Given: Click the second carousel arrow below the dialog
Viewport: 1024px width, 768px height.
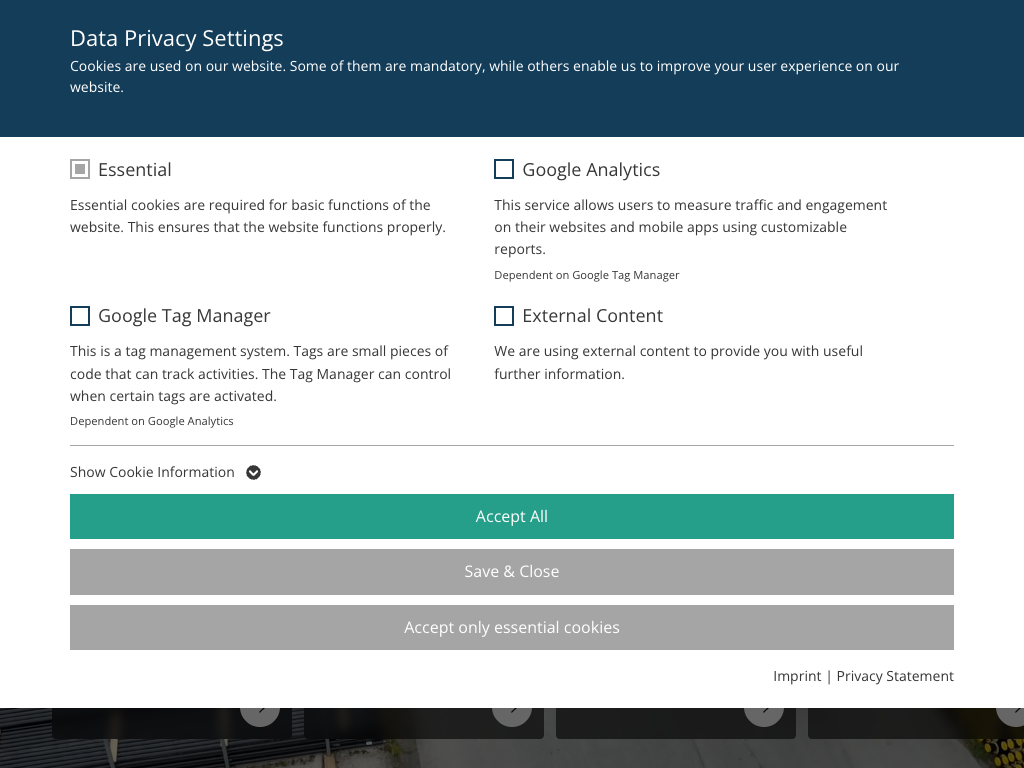Looking at the screenshot, I should point(512,713).
